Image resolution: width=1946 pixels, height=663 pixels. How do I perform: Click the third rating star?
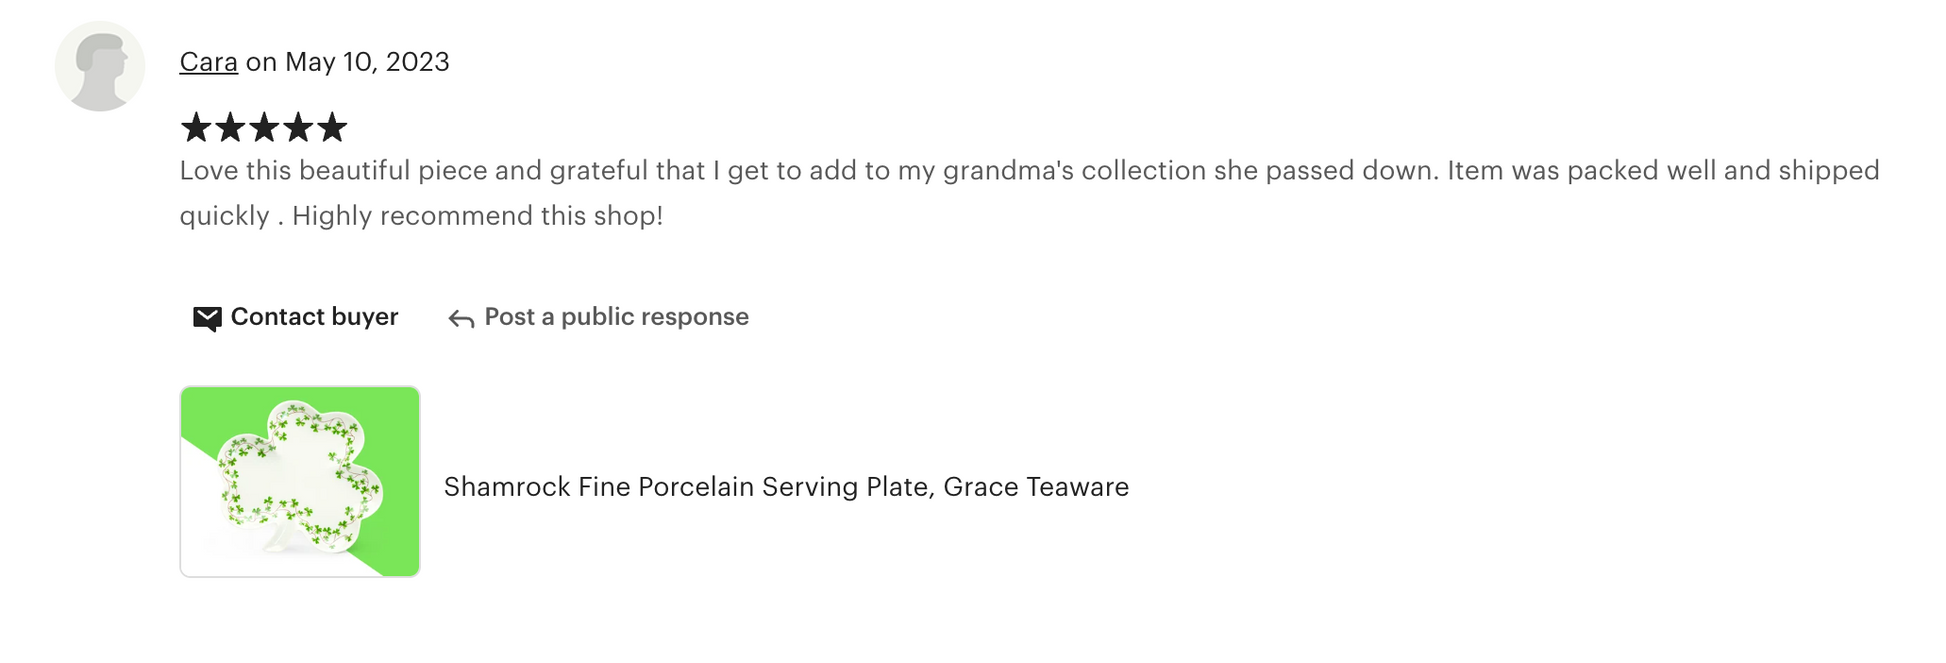pyautogui.click(x=264, y=128)
